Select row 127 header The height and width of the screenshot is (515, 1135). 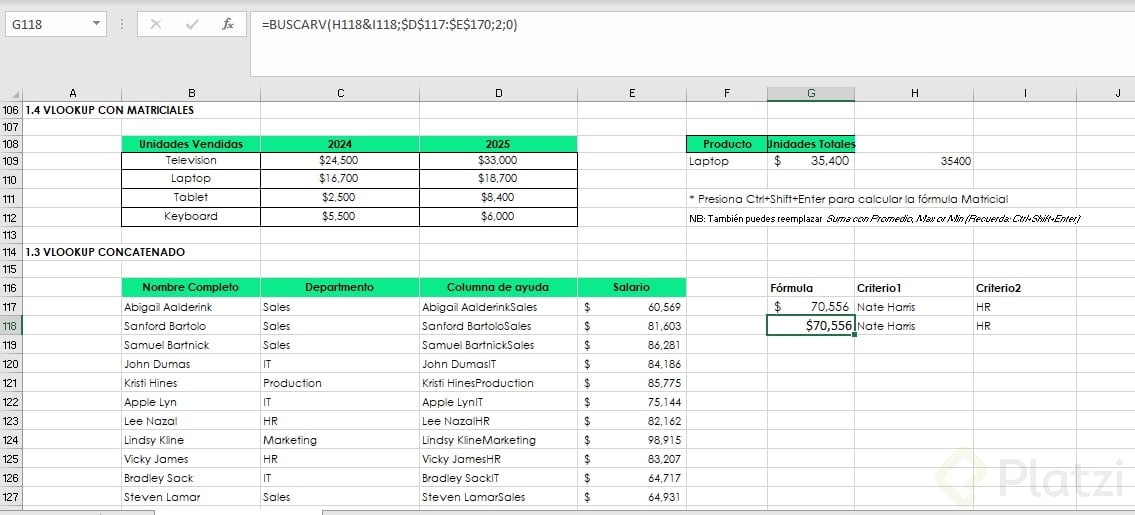tap(11, 497)
